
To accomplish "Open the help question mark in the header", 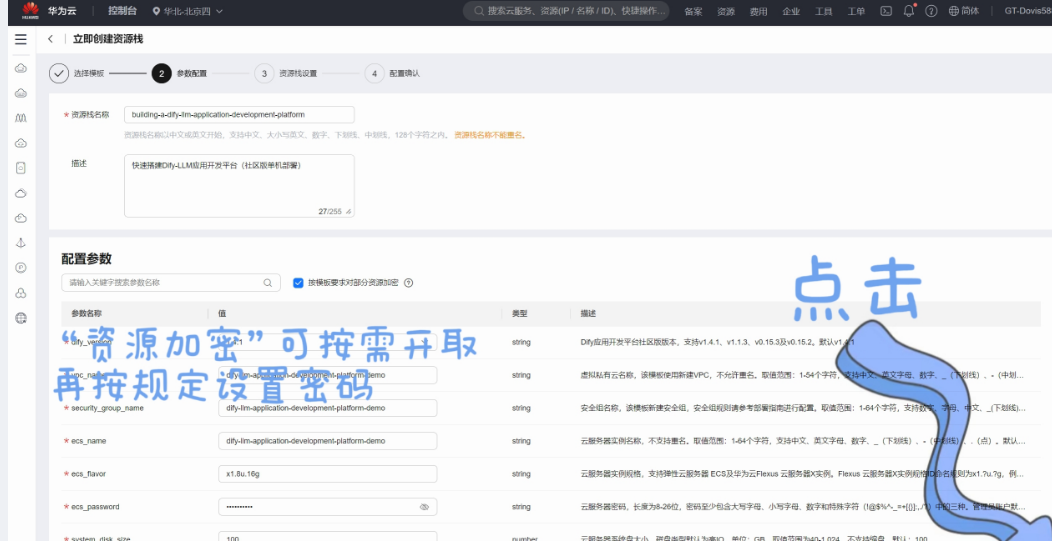I will [931, 11].
